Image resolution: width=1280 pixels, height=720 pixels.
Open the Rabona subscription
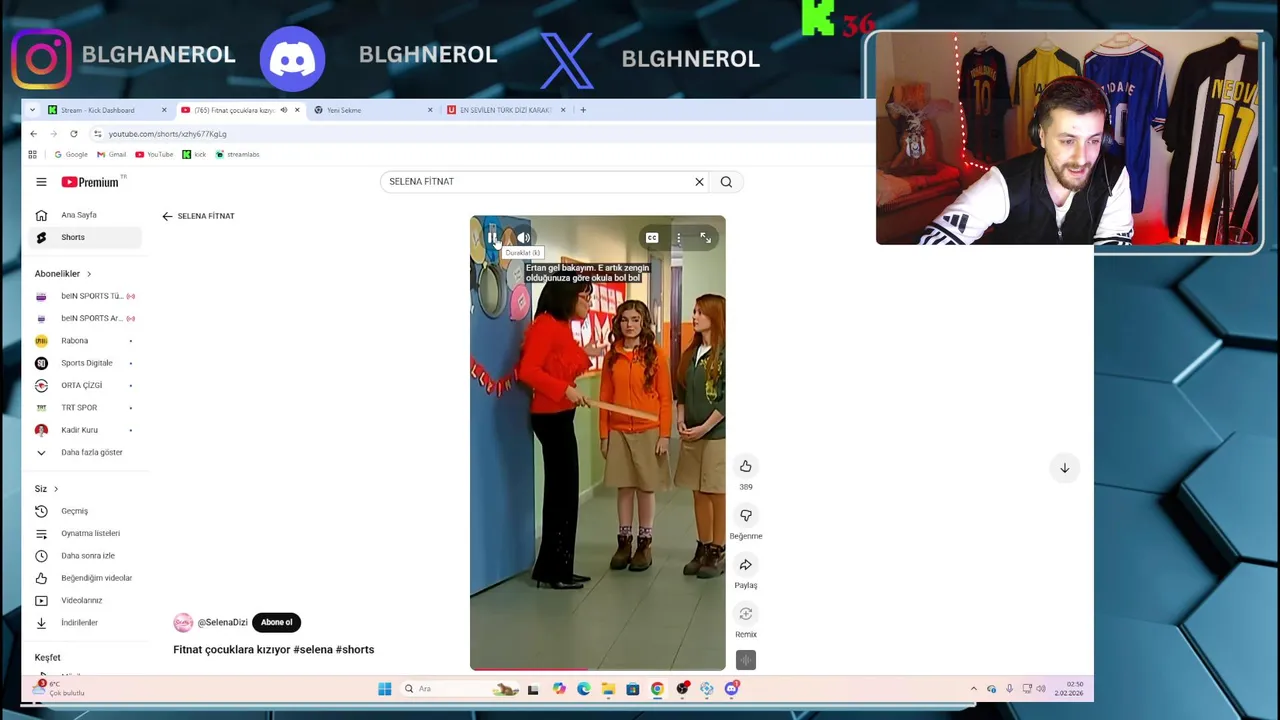tap(84, 341)
